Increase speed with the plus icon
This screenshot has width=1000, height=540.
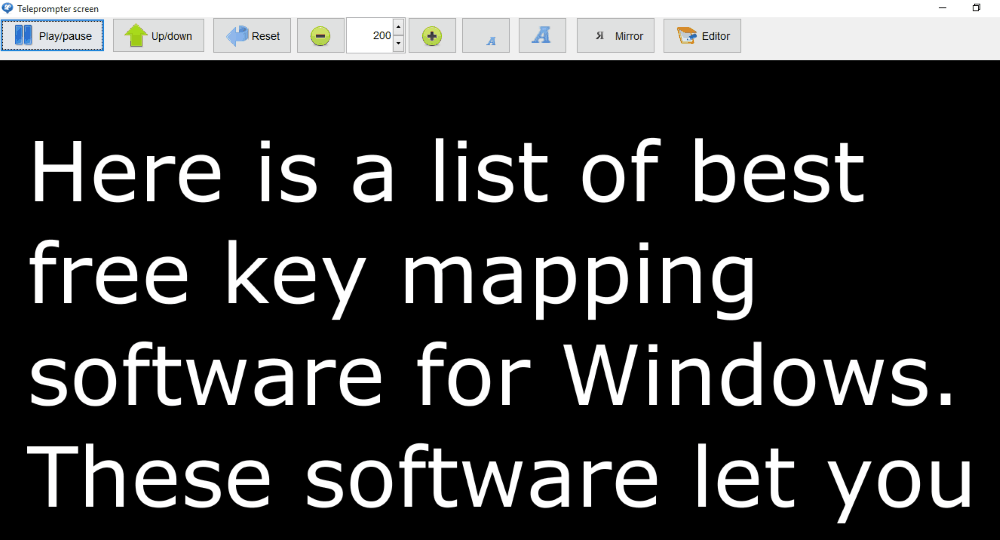tap(432, 36)
